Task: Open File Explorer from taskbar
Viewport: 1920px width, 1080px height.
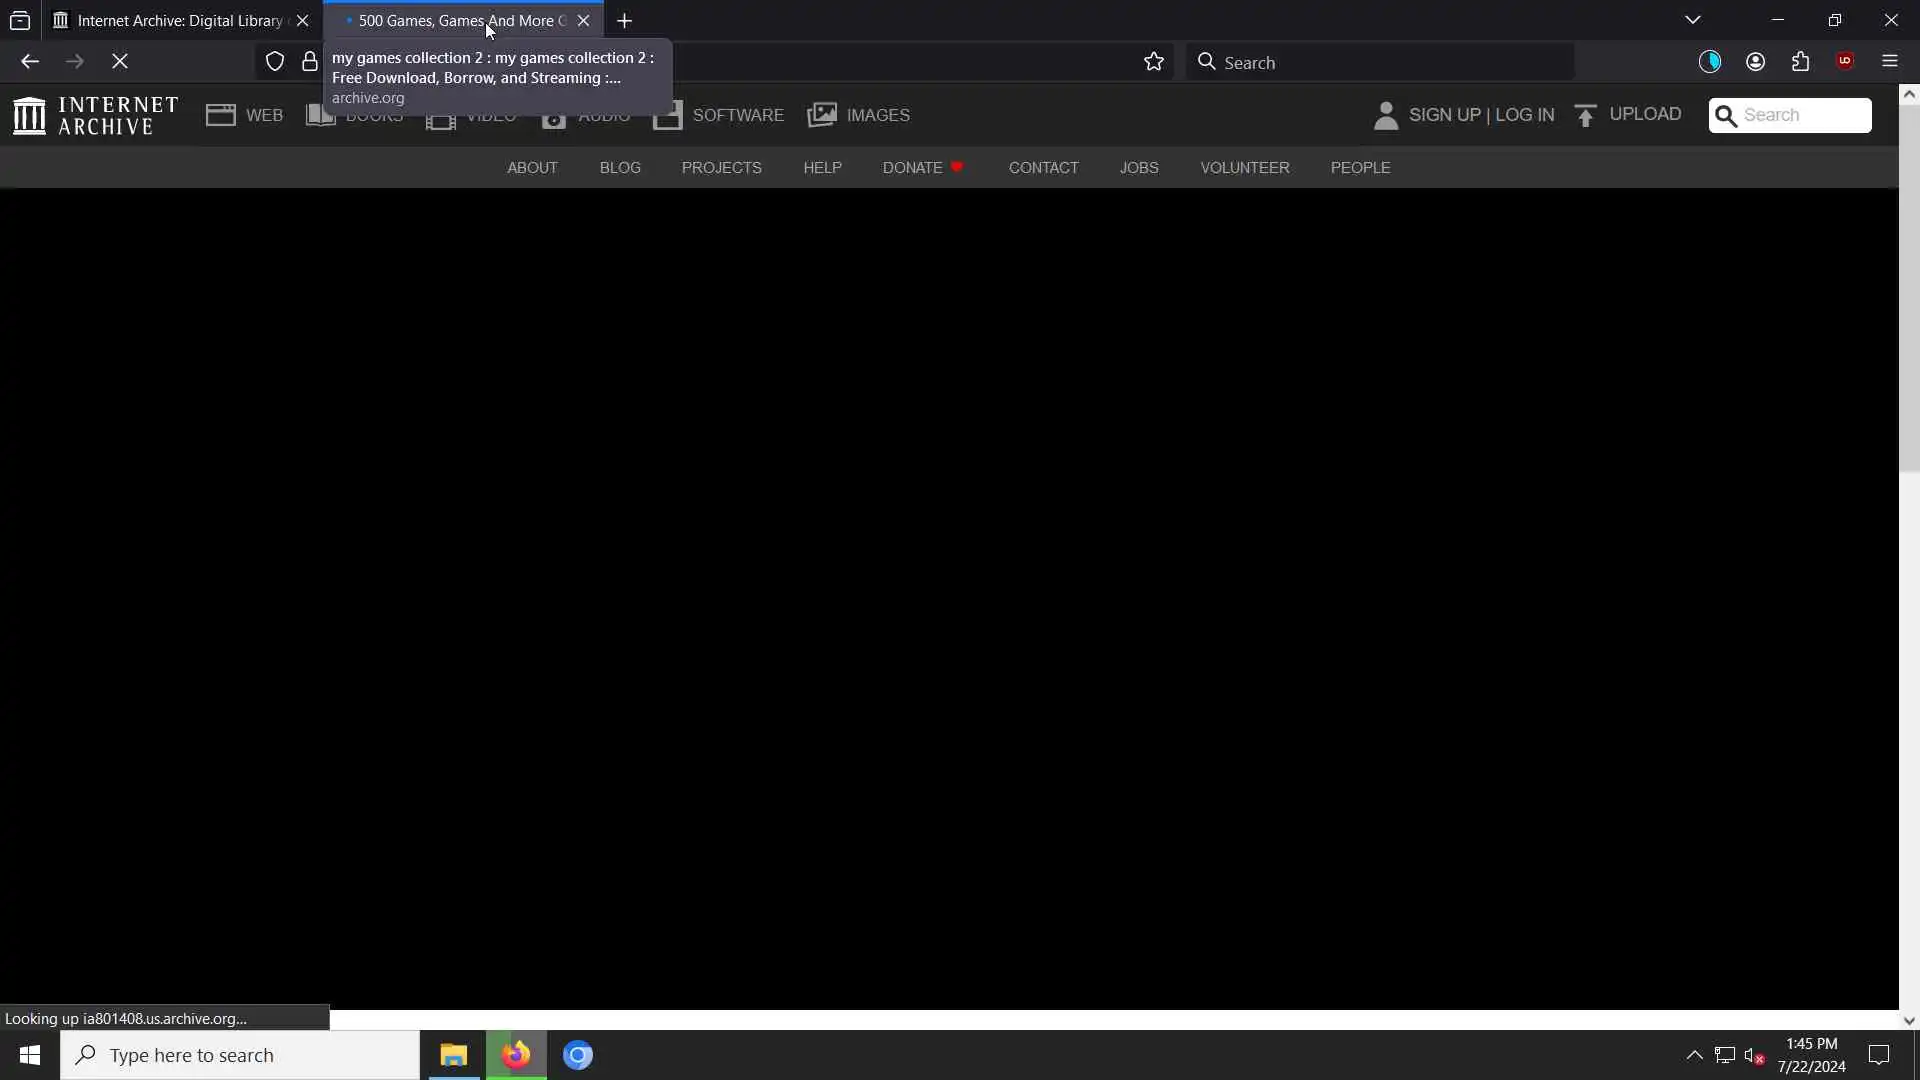Action: tap(454, 1055)
